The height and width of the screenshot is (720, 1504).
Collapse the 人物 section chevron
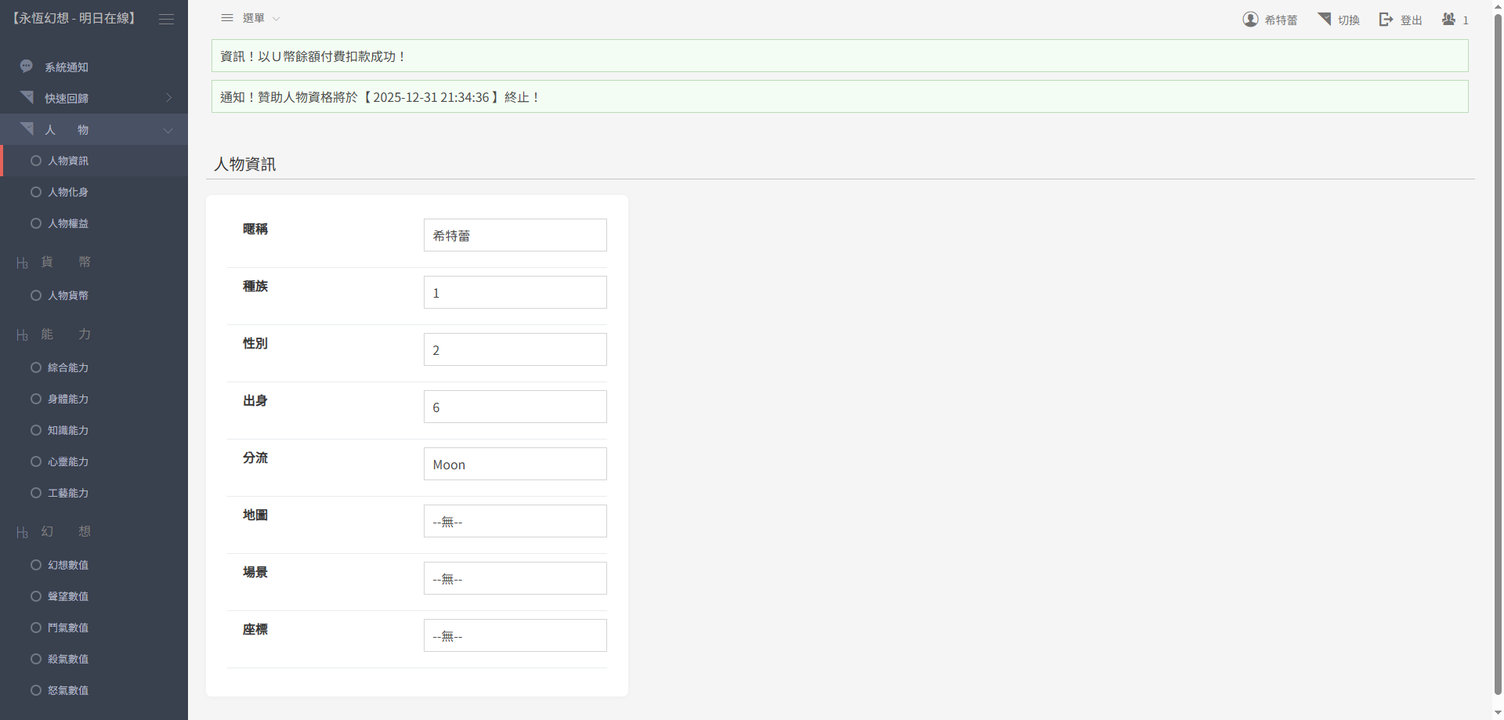(168, 131)
